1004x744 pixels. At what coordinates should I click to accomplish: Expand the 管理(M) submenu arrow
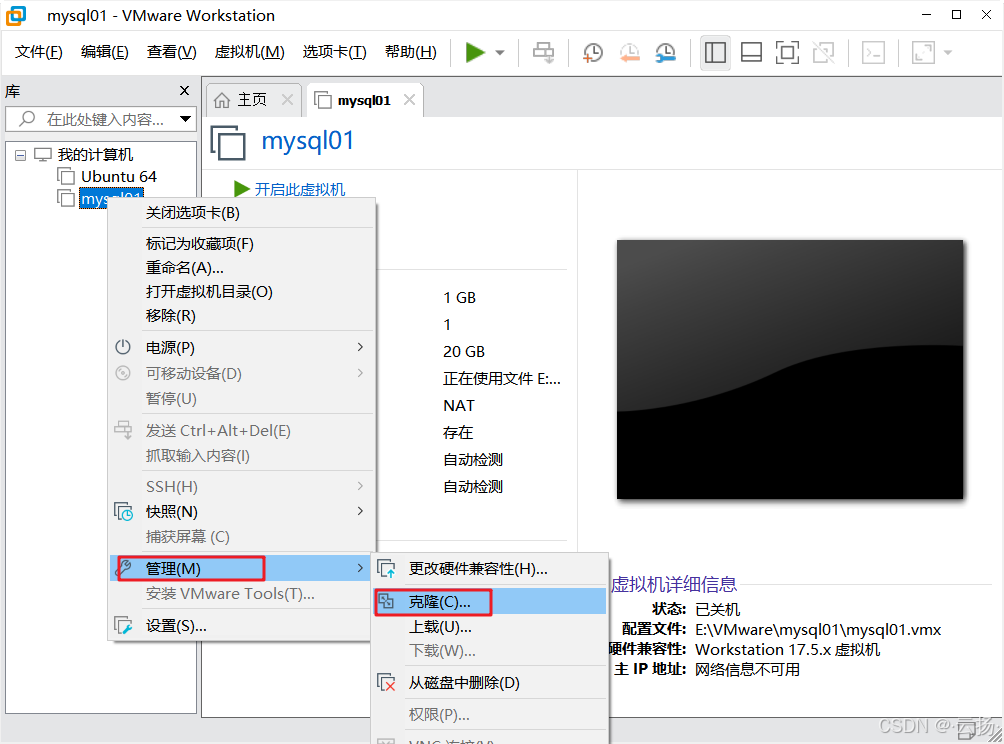360,568
